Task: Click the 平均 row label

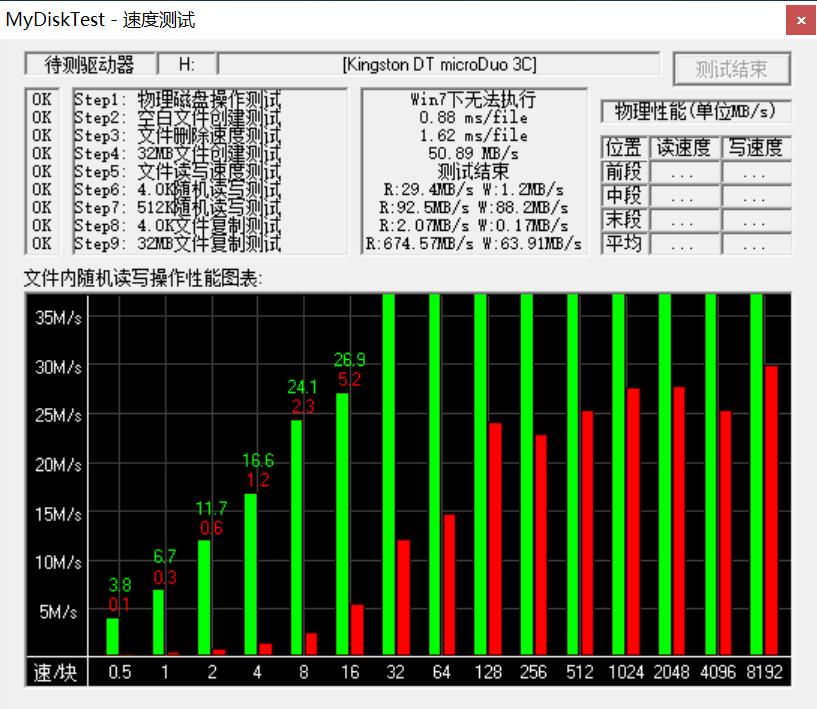Action: (x=624, y=243)
